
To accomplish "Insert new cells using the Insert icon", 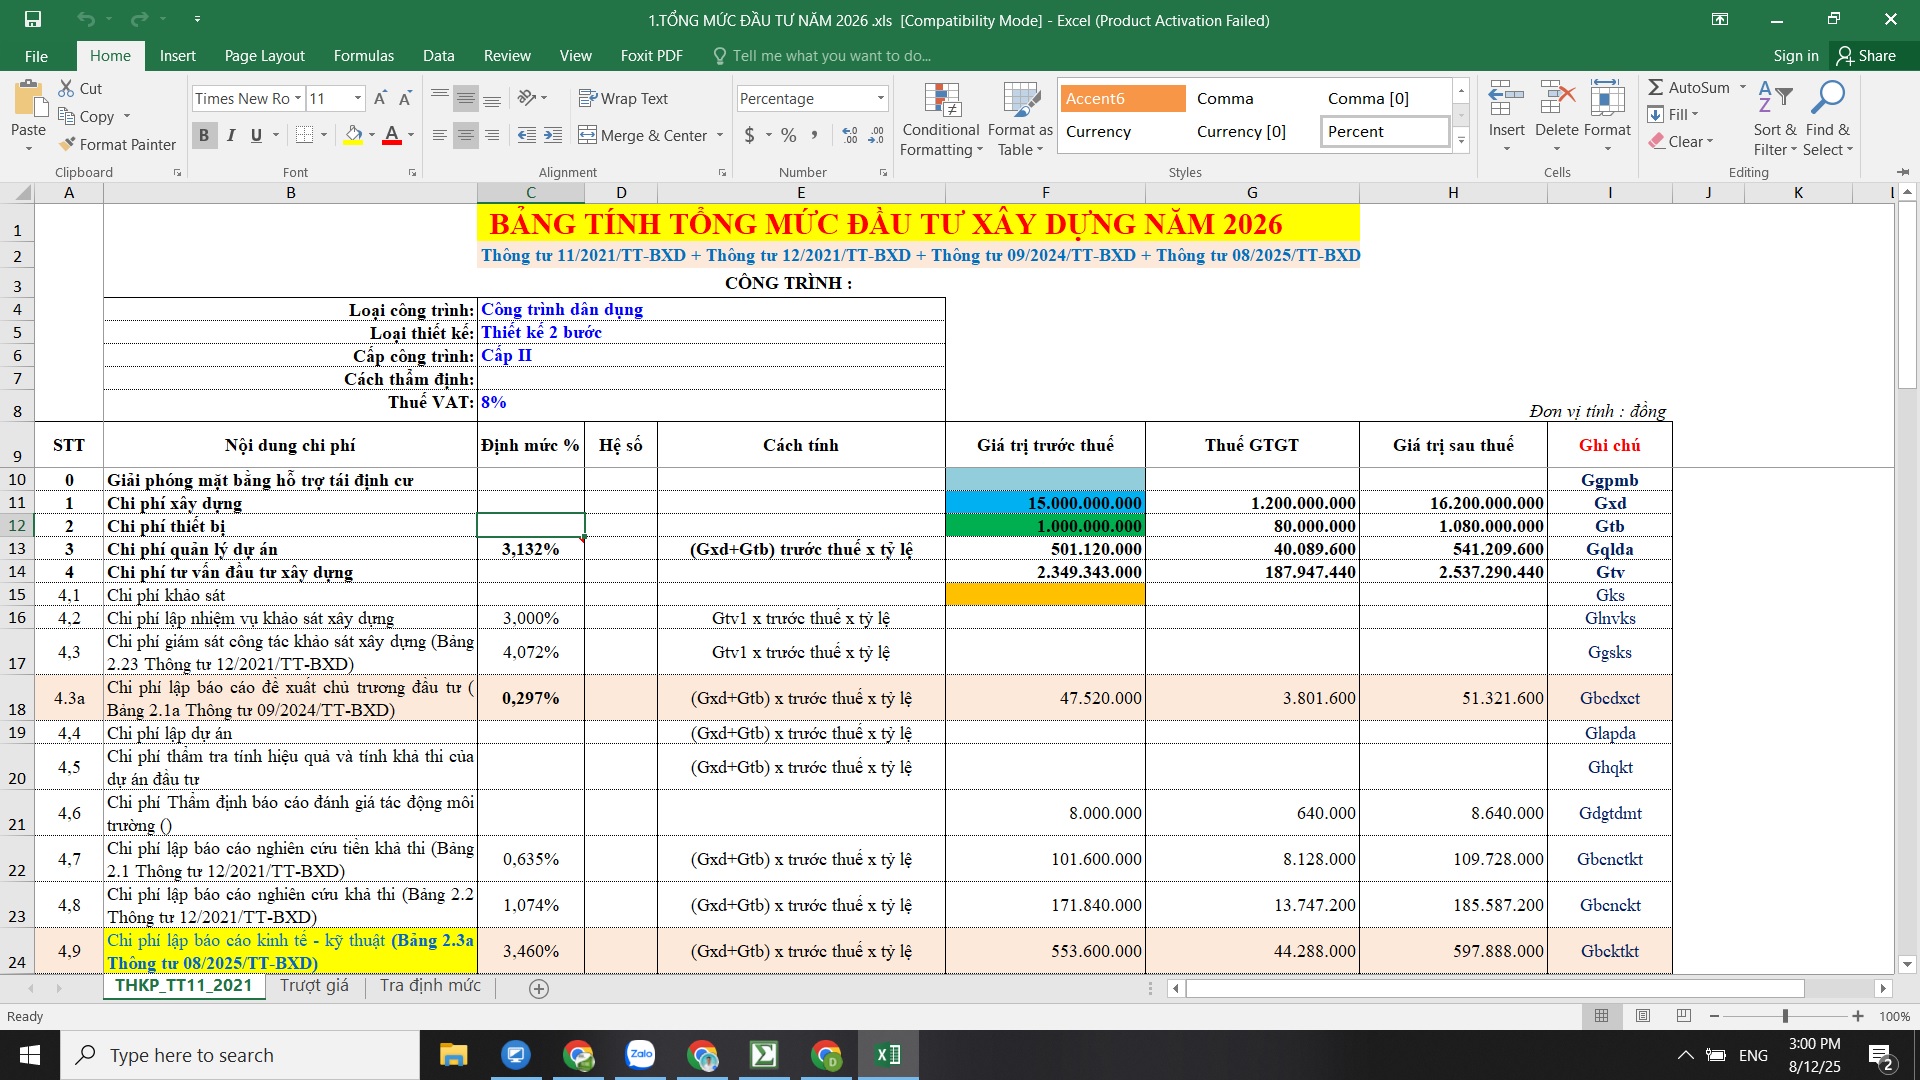I will click(1505, 100).
